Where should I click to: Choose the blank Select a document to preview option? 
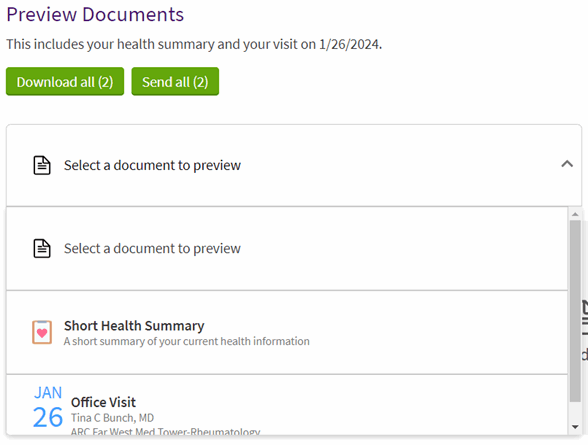coord(287,249)
